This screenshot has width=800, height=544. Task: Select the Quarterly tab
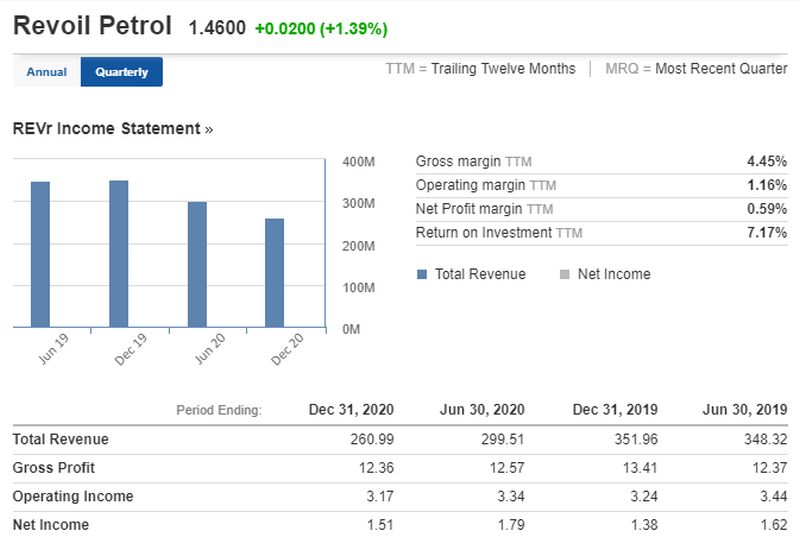[121, 72]
